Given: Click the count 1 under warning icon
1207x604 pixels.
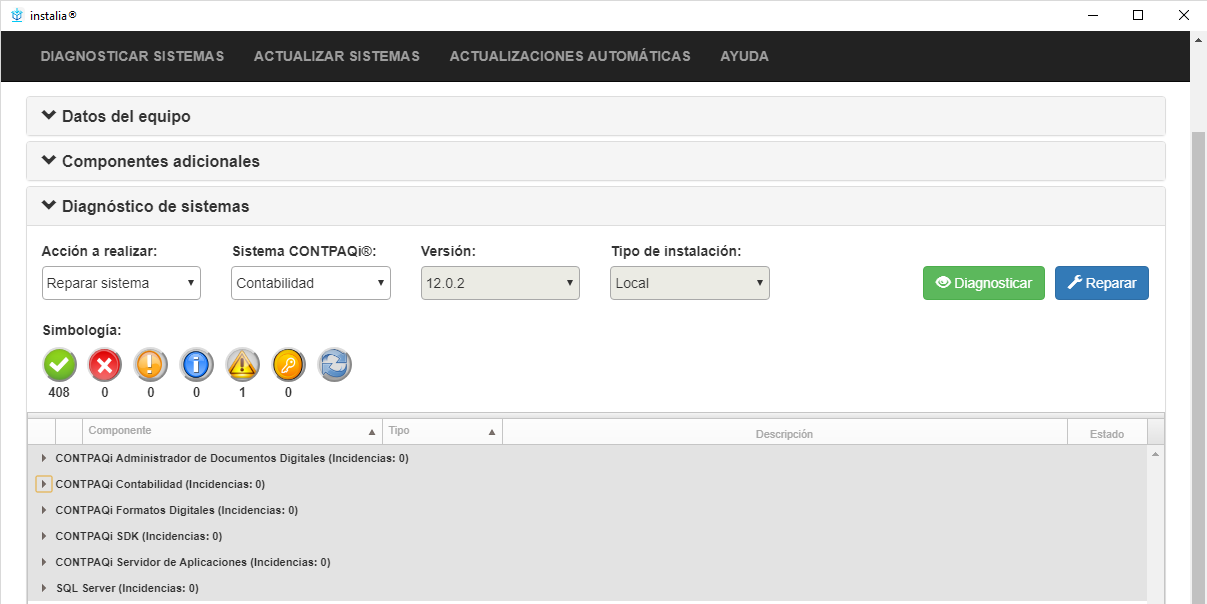Looking at the screenshot, I should 243,393.
